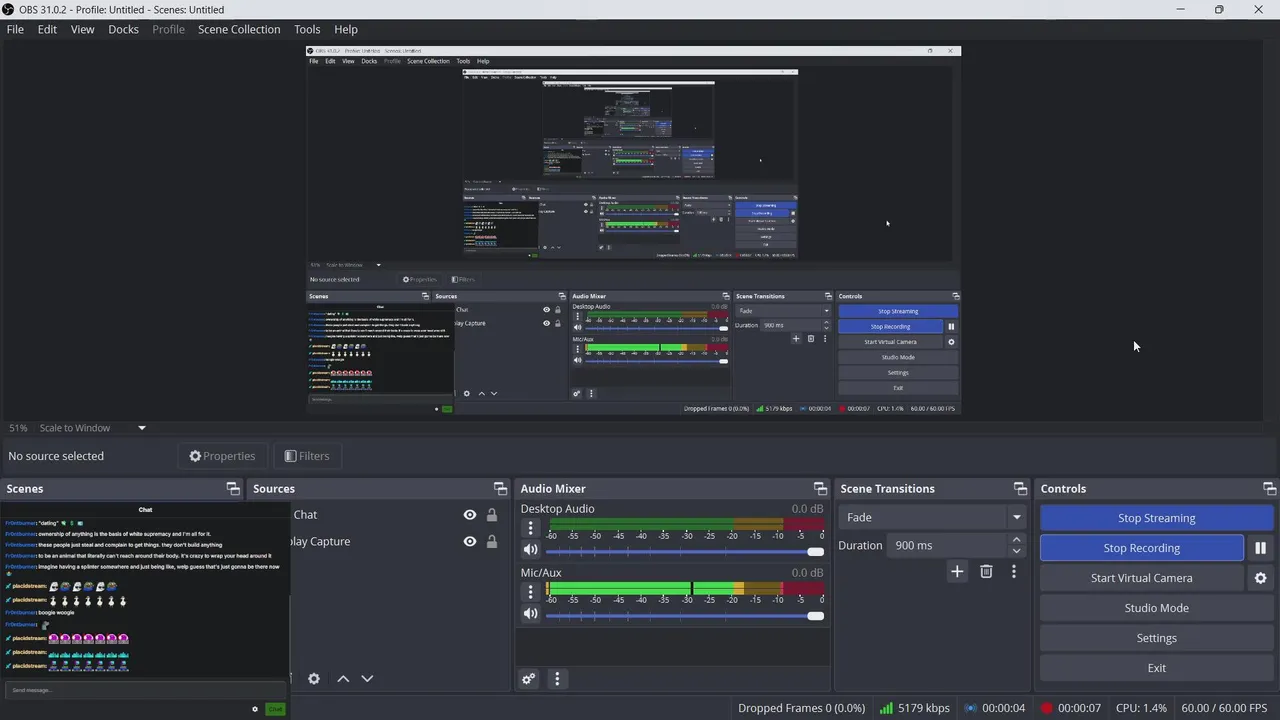
Task: Open chat settings gear in chat window
Action: 255,709
